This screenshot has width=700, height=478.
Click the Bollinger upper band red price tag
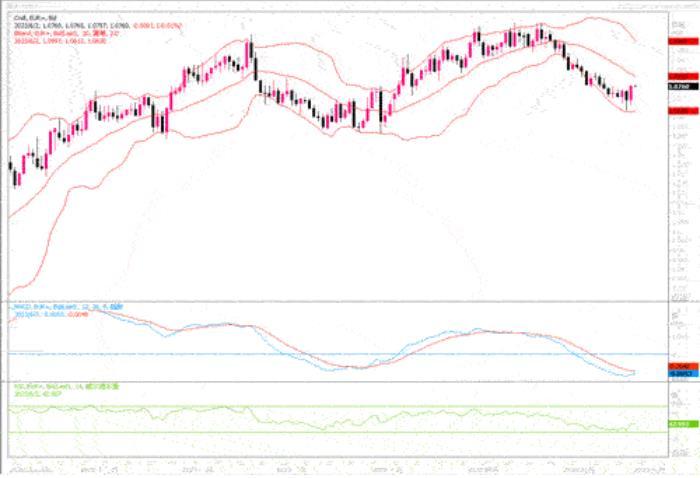pos(683,42)
